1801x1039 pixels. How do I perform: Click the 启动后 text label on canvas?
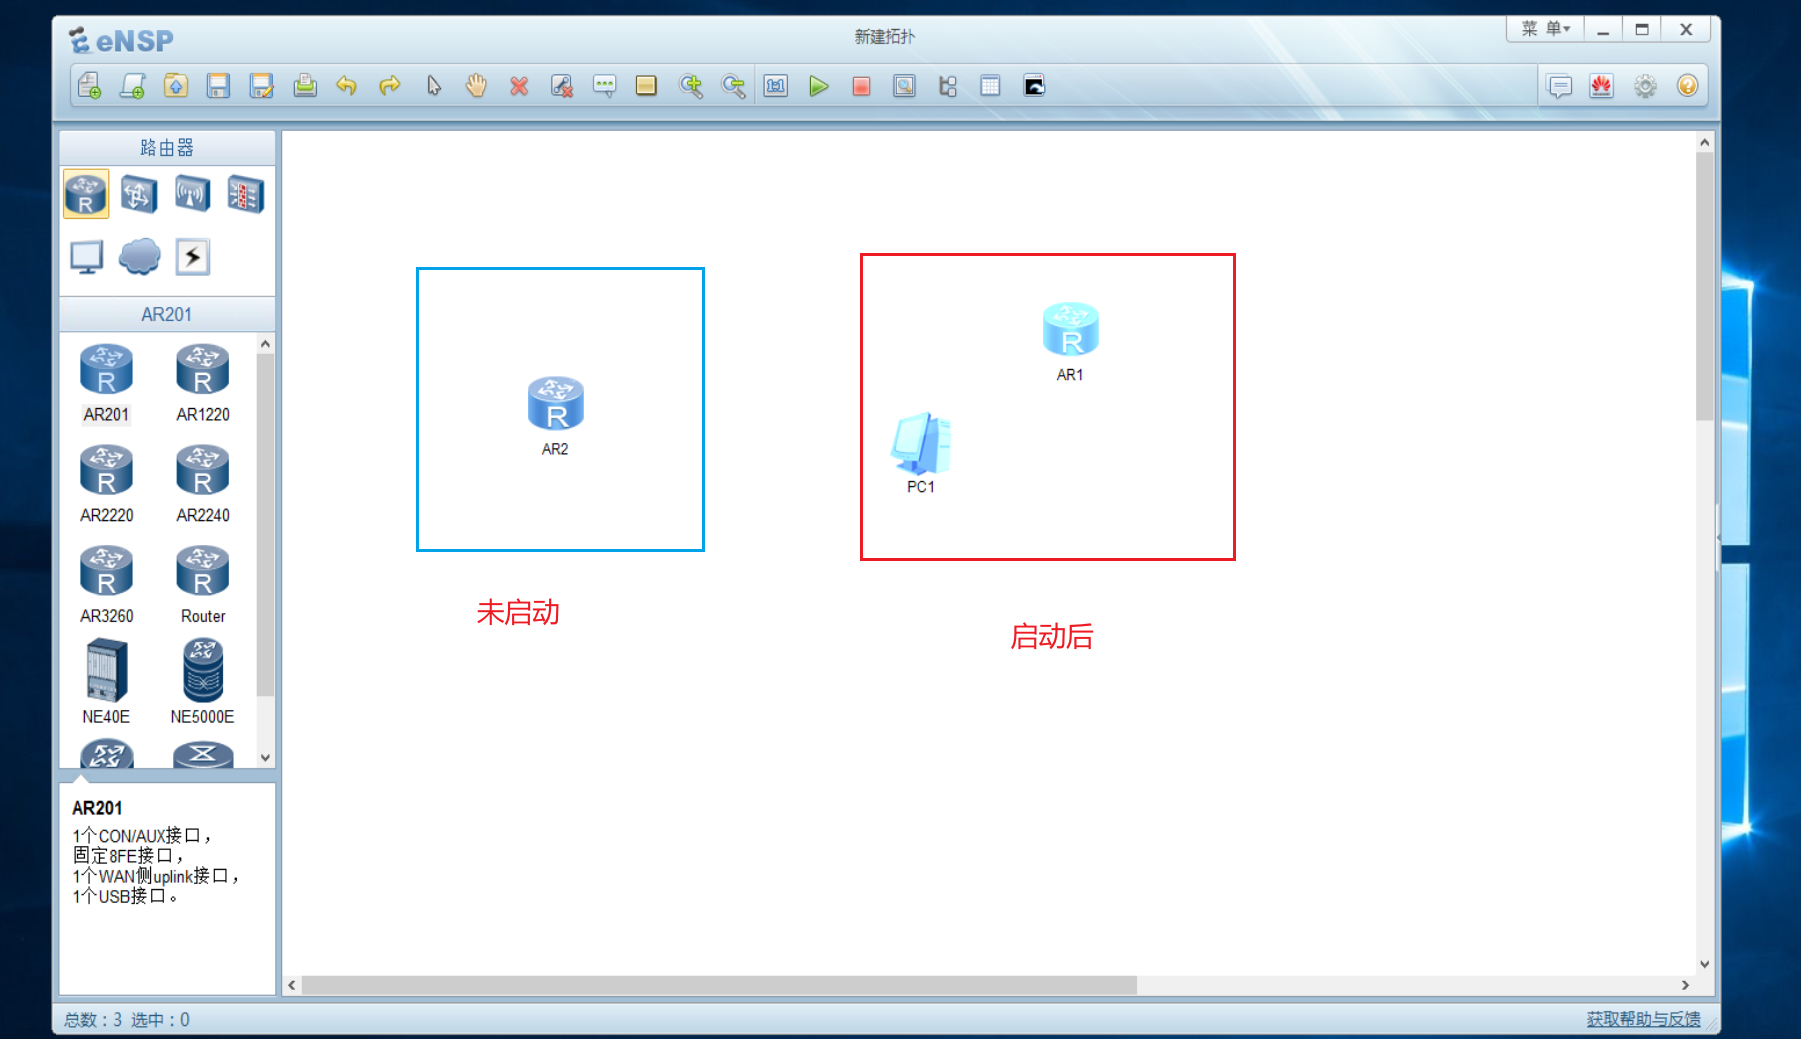click(1052, 636)
